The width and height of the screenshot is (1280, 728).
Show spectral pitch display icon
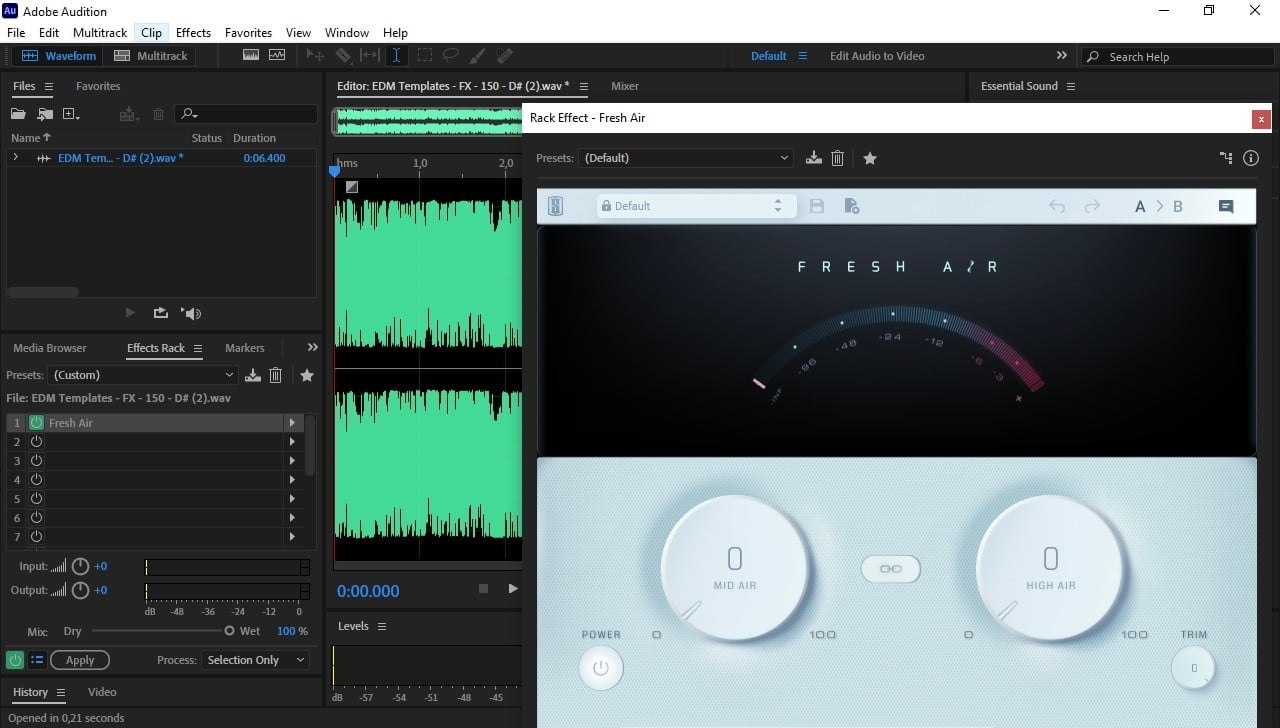point(277,56)
